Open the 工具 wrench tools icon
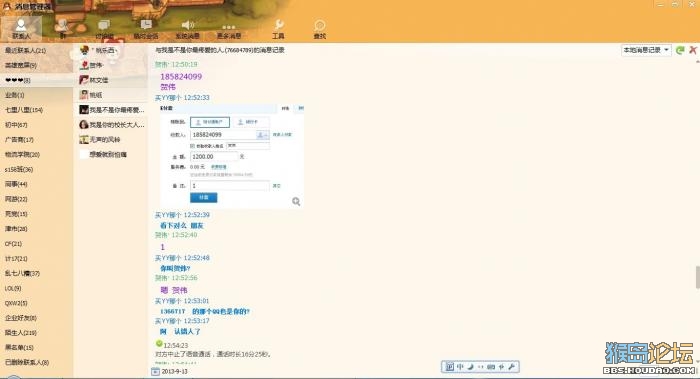 [x=278, y=29]
